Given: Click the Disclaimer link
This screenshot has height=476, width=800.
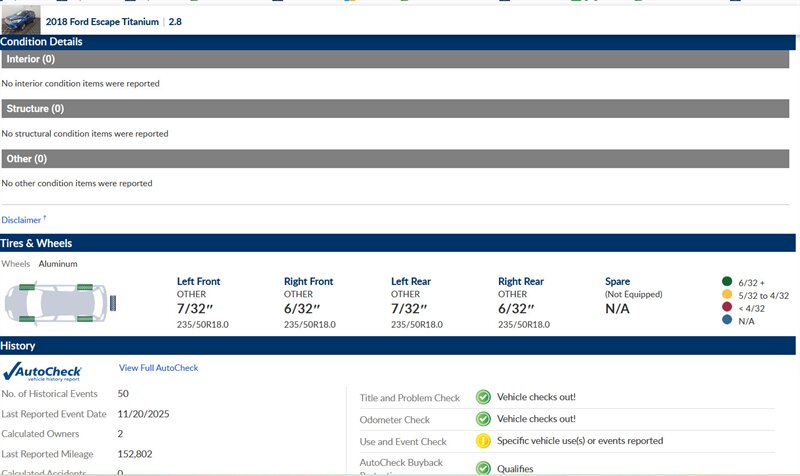Looking at the screenshot, I should point(22,219).
